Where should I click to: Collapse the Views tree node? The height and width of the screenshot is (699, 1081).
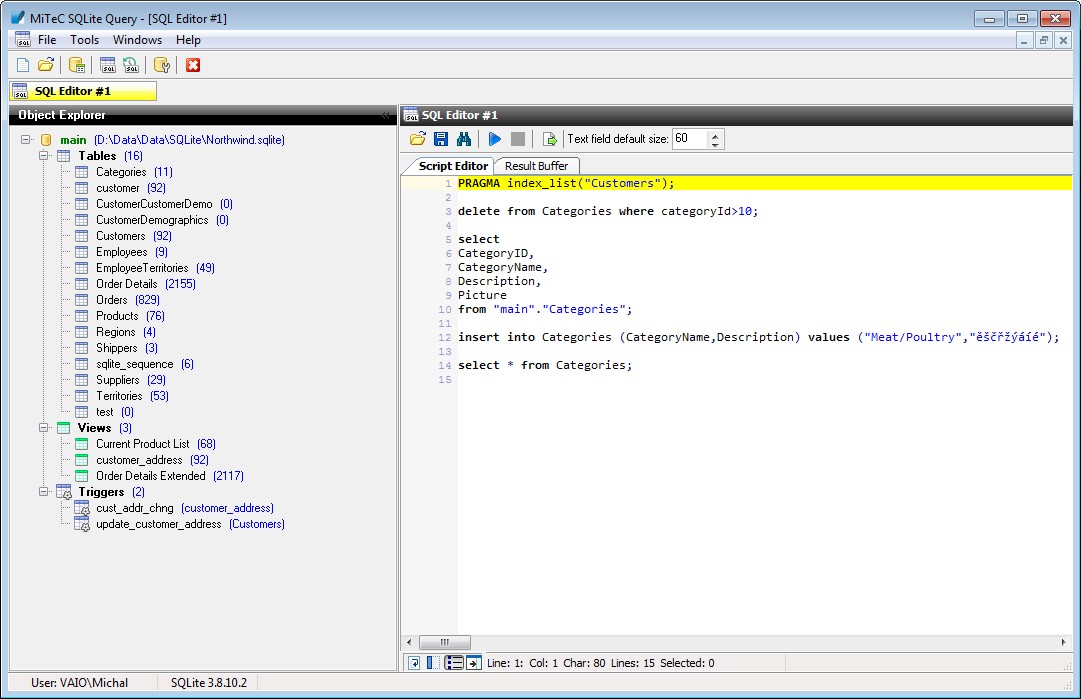[44, 428]
